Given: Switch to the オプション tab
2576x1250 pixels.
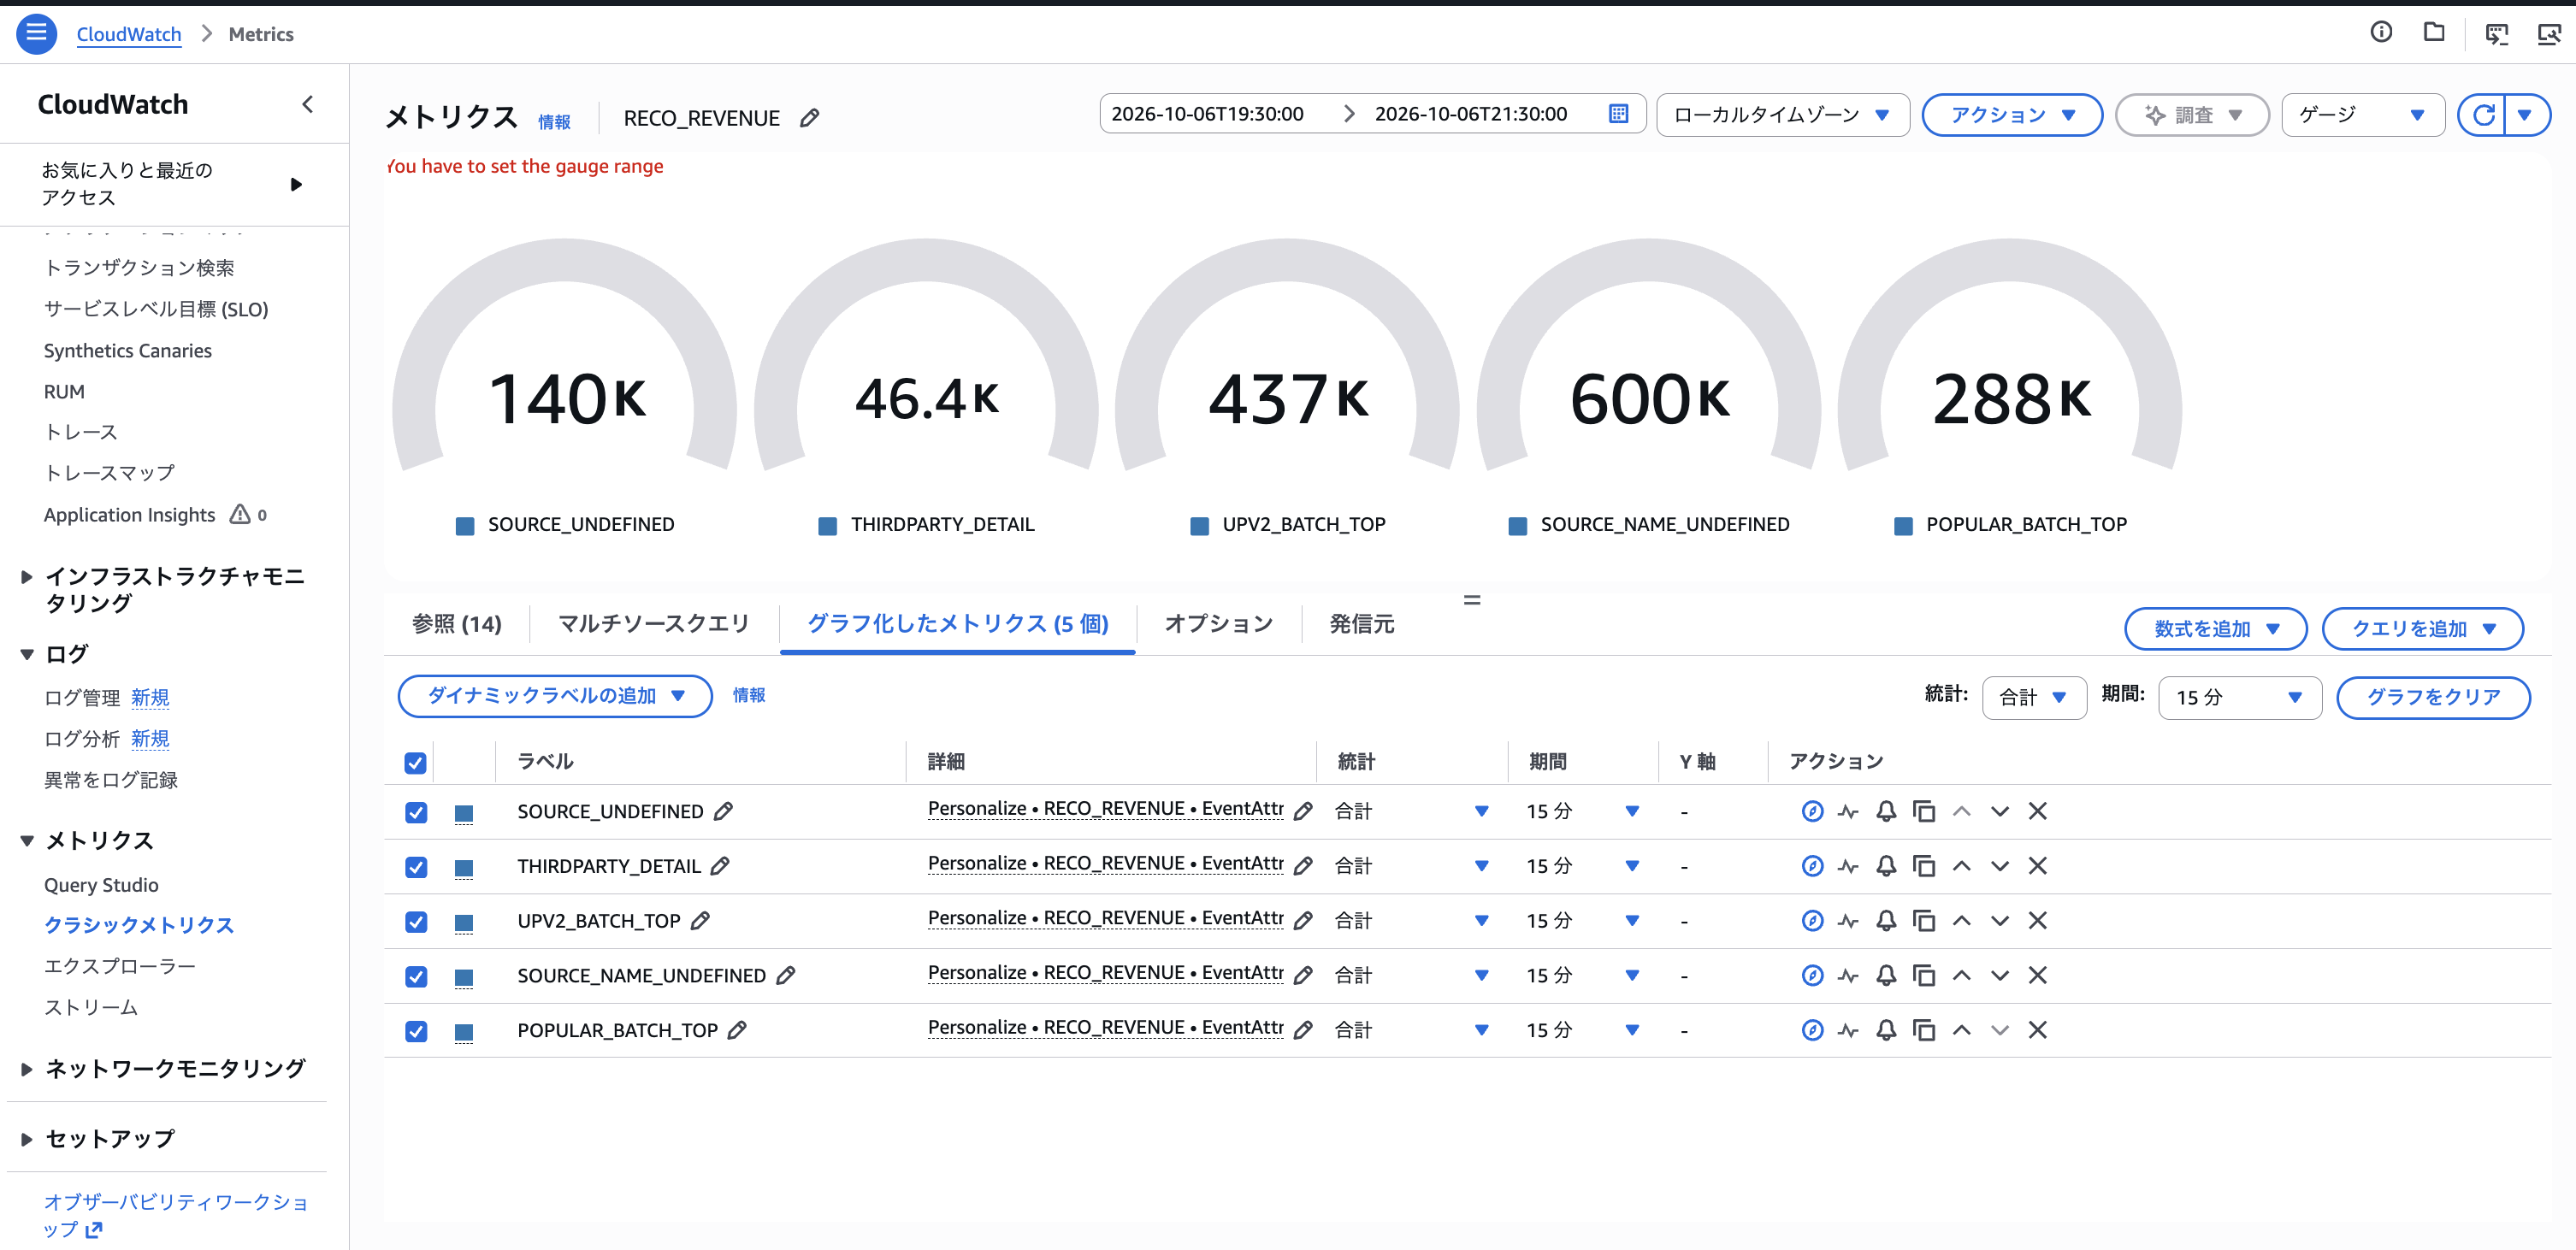Looking at the screenshot, I should [1218, 624].
